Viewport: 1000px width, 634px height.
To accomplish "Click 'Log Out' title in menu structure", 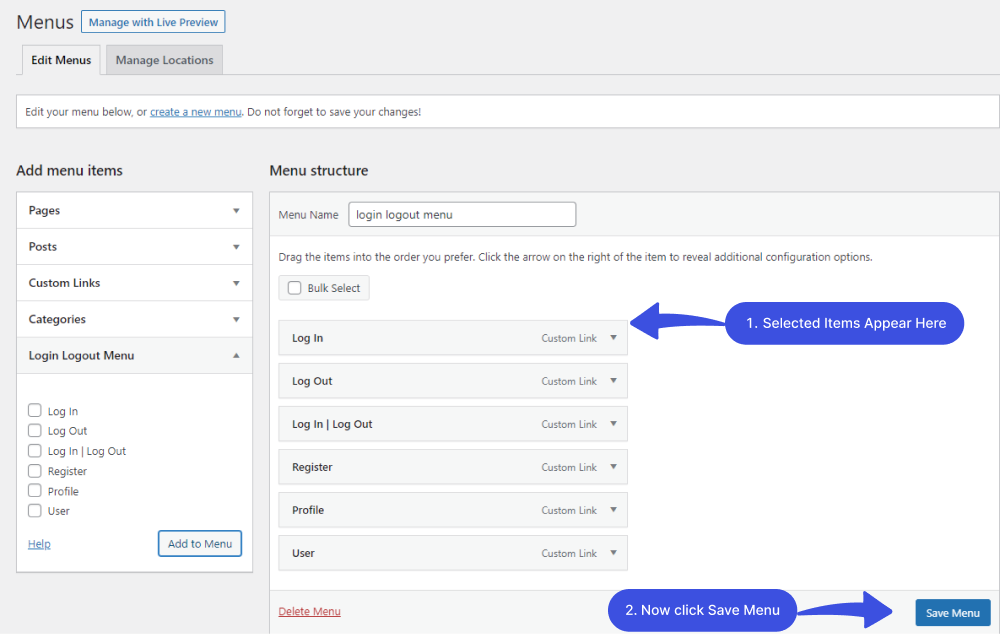I will pos(312,381).
